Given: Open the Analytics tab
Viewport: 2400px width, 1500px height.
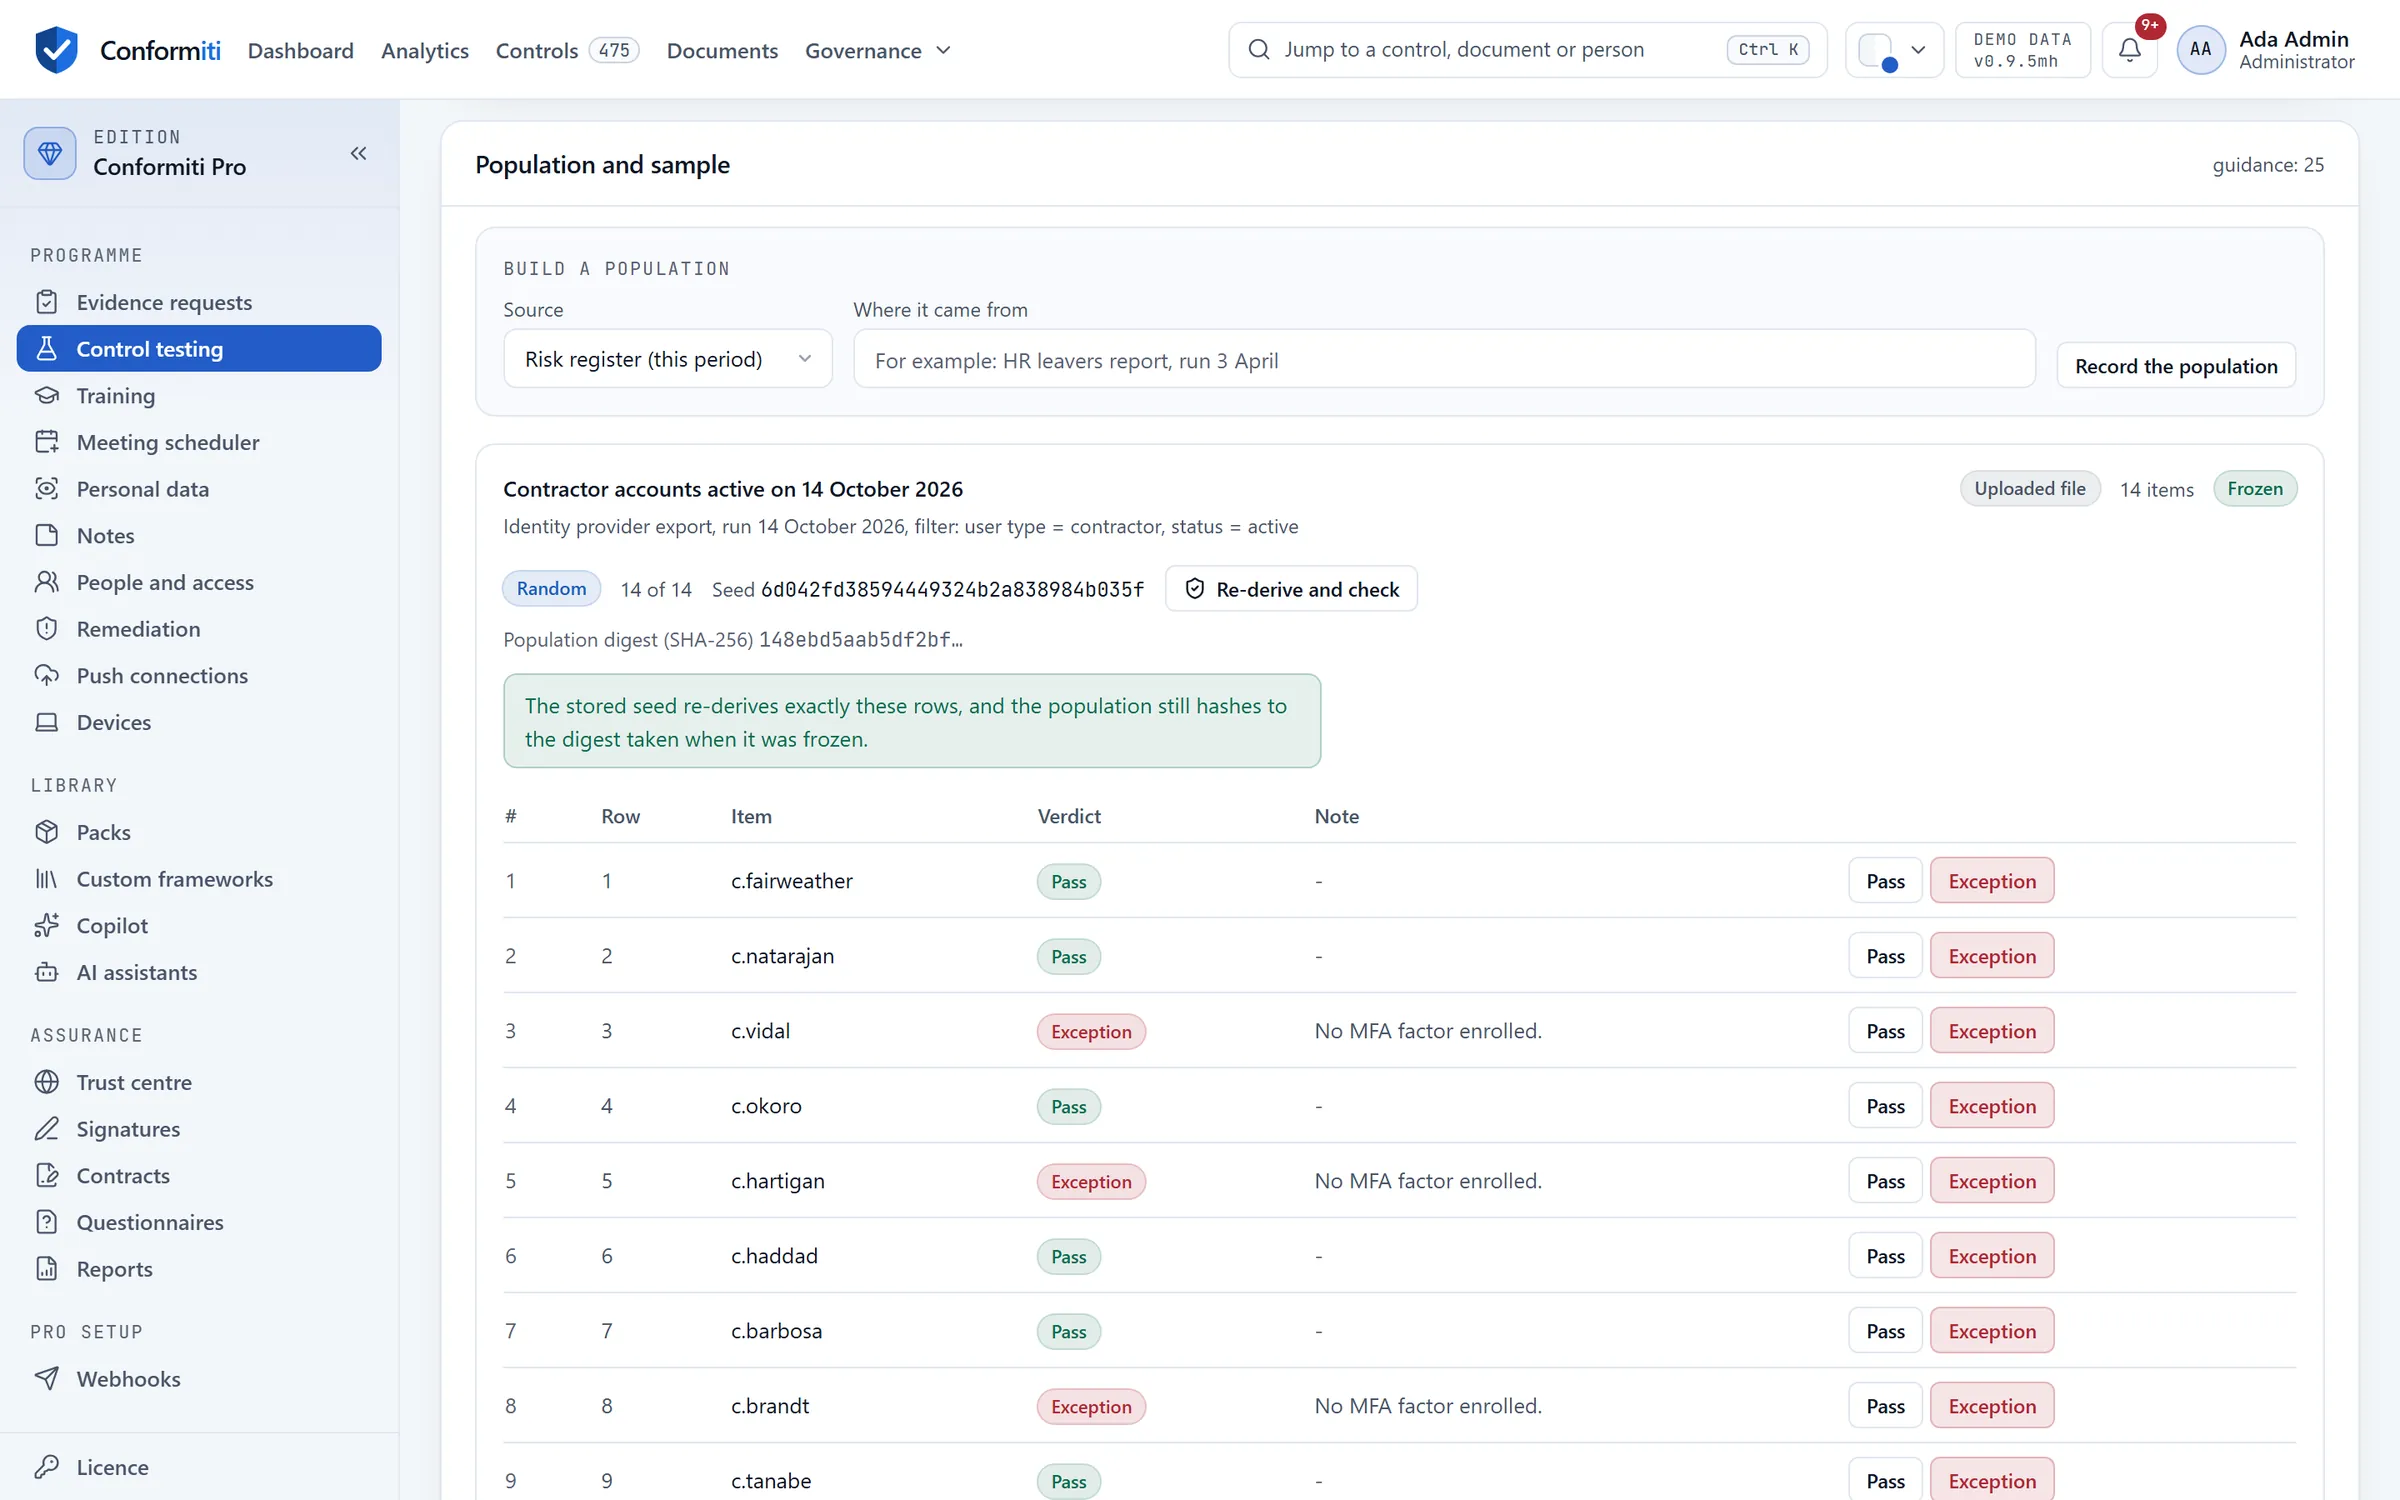Looking at the screenshot, I should (x=425, y=50).
